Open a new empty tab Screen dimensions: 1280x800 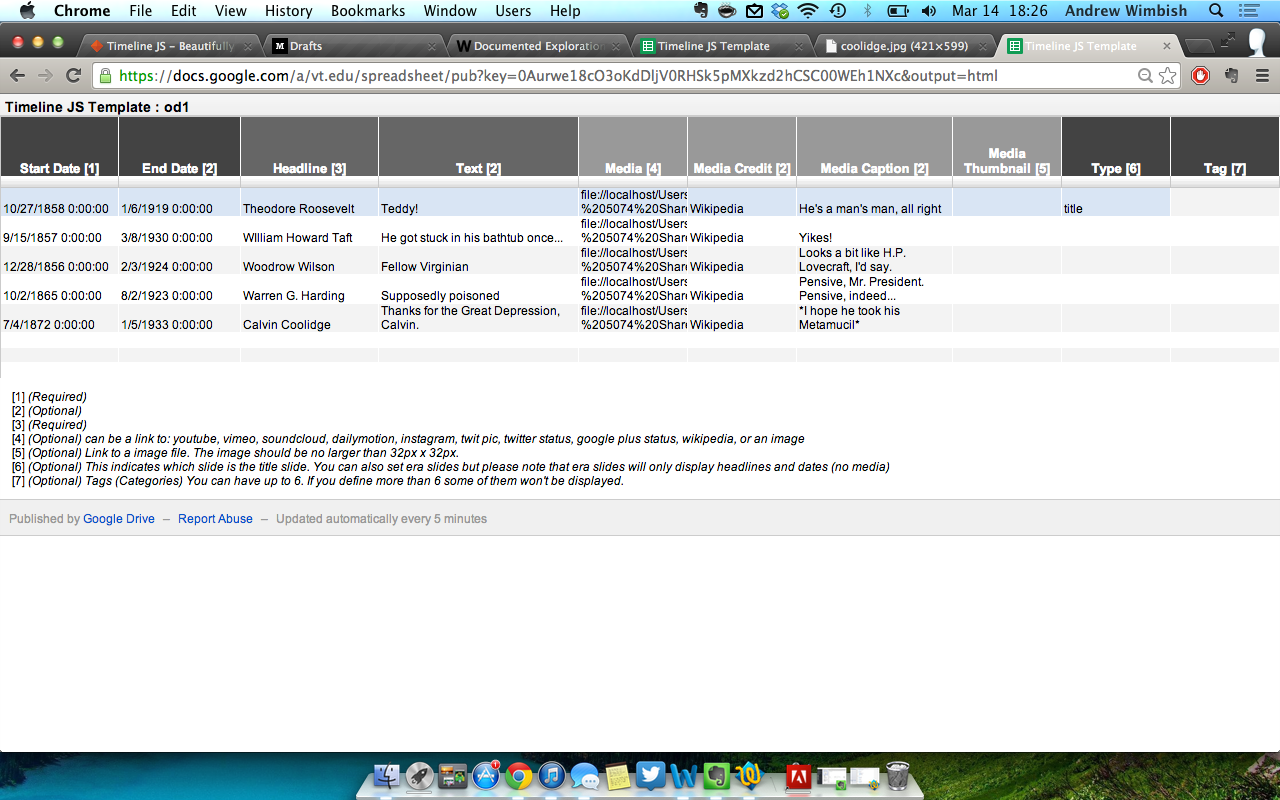tap(1199, 46)
